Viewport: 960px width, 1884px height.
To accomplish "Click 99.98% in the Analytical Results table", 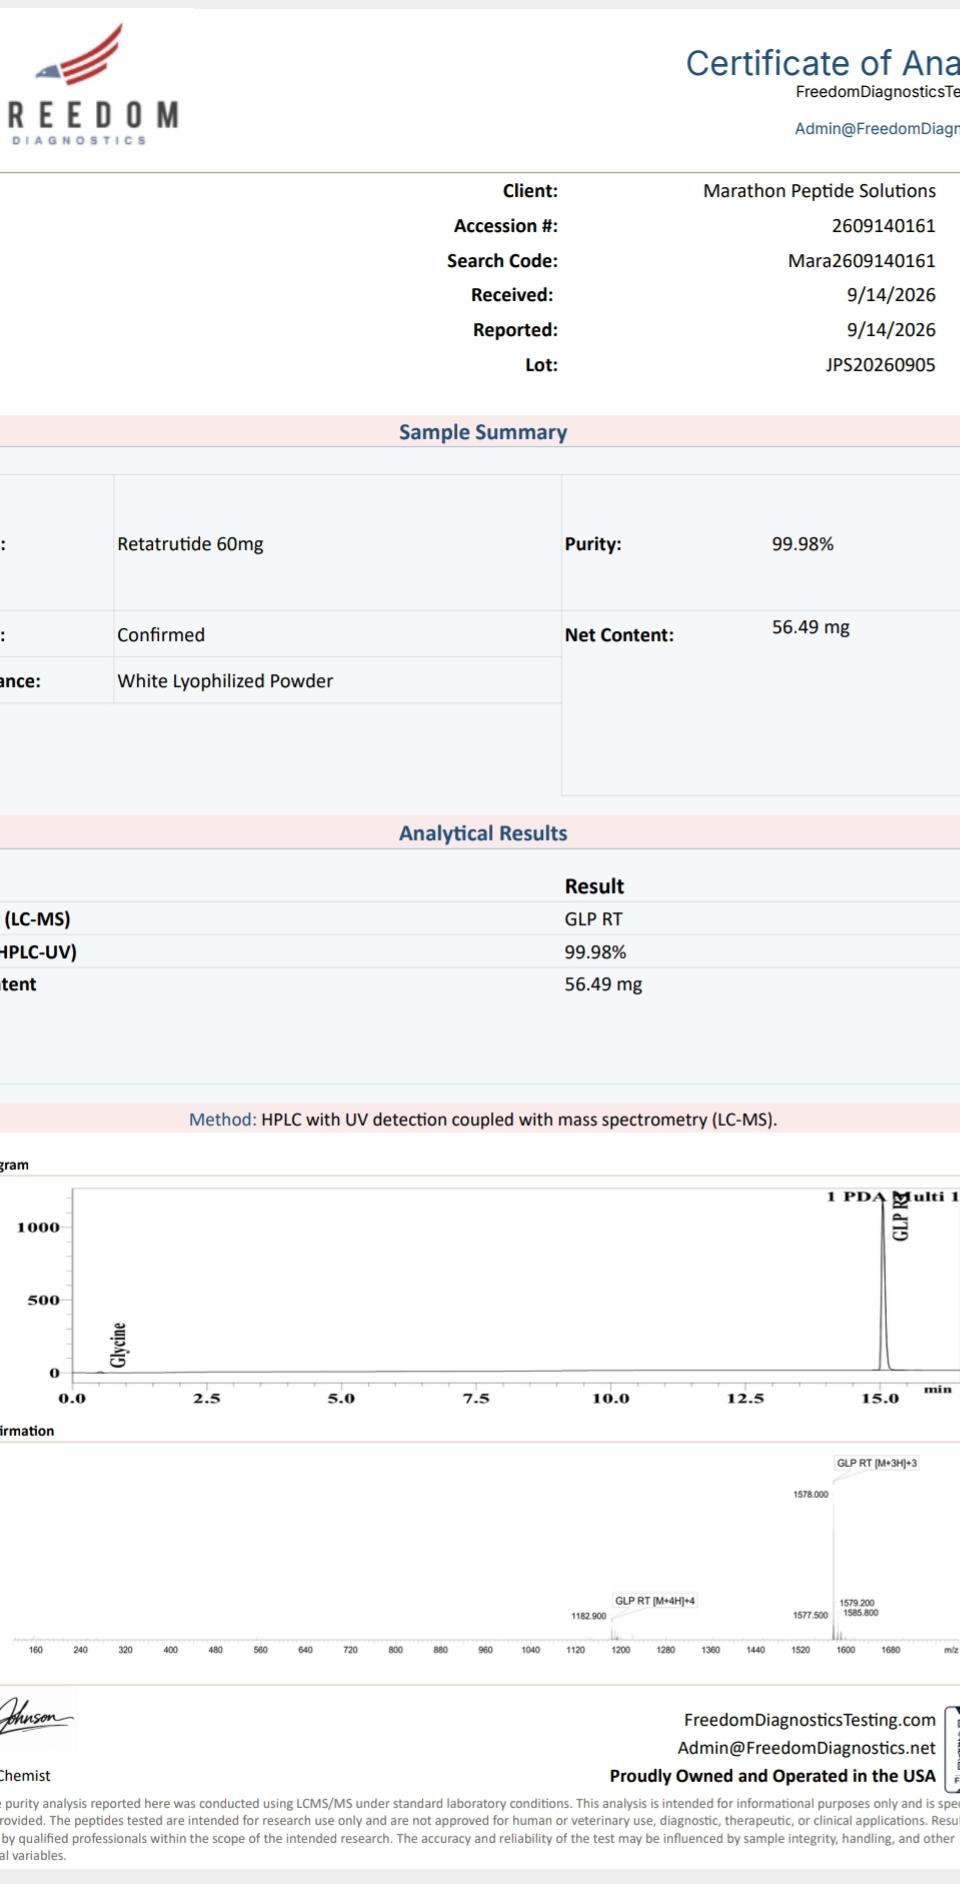I will pyautogui.click(x=595, y=952).
